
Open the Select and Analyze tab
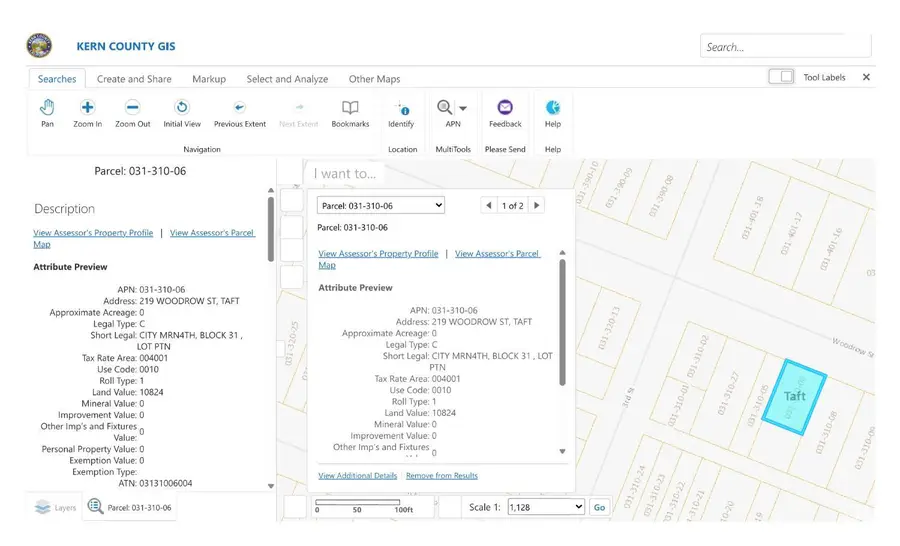tap(287, 79)
